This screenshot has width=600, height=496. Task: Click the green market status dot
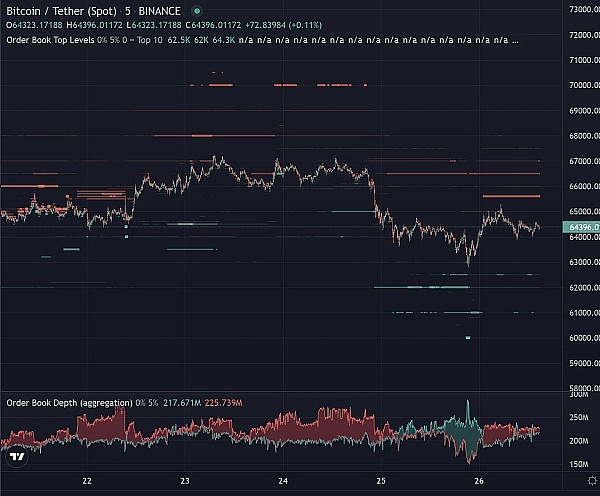pos(197,11)
